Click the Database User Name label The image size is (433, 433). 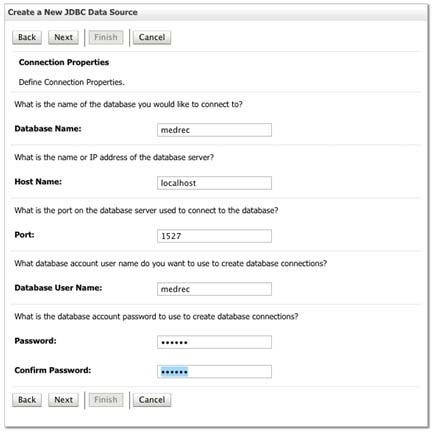[x=58, y=288]
